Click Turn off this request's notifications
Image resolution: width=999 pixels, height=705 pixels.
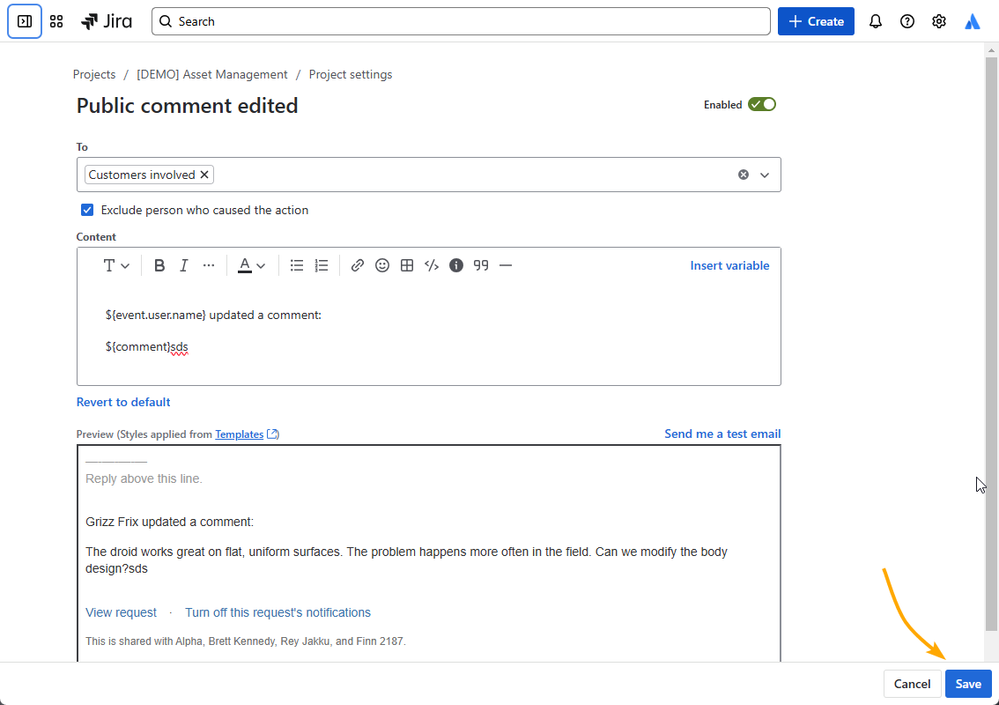278,613
